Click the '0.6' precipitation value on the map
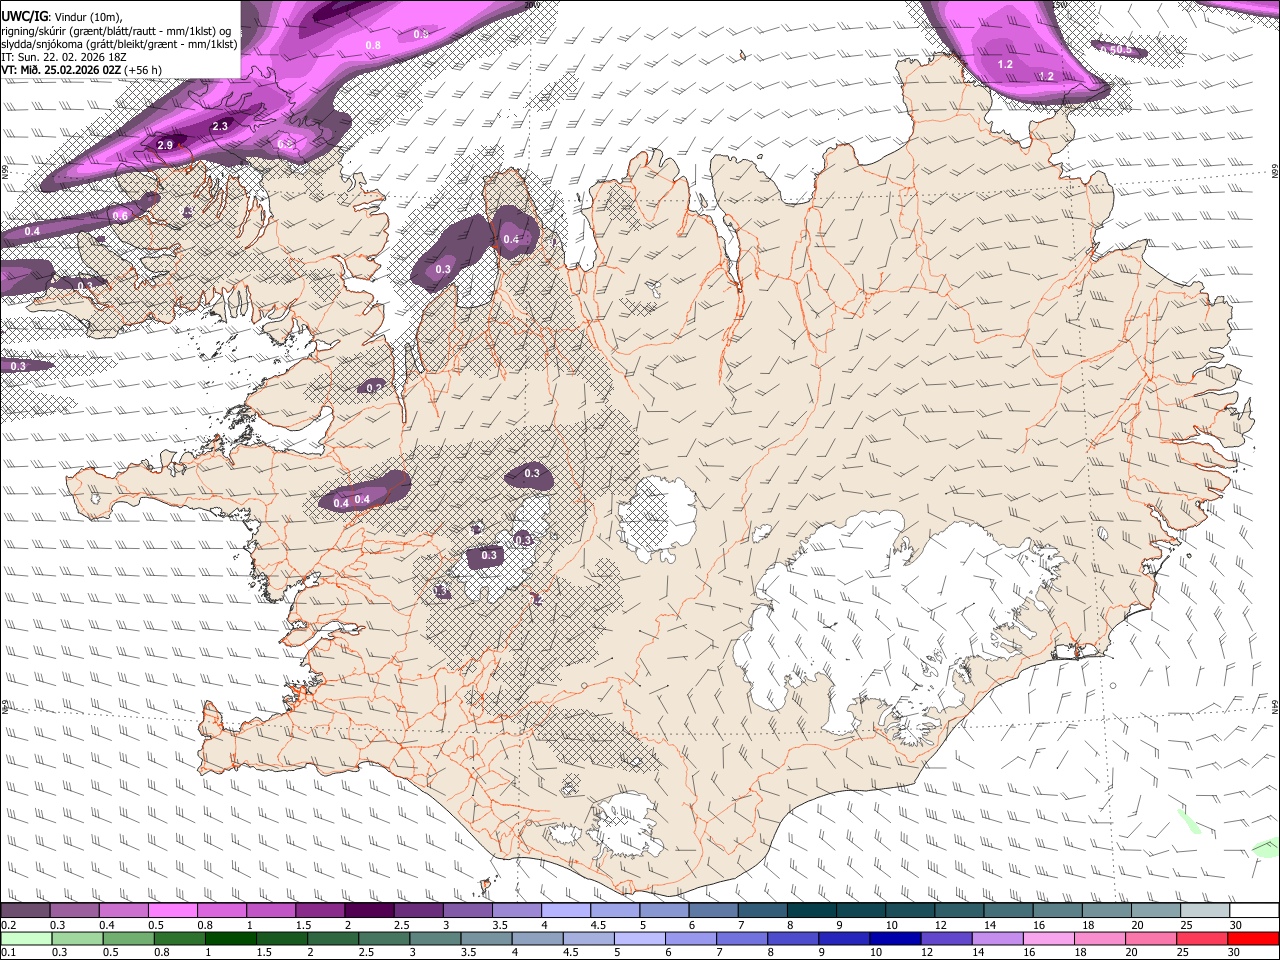 coord(120,216)
